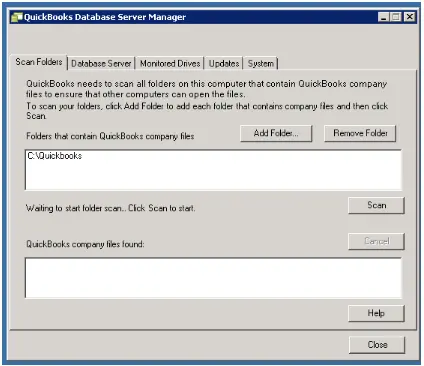
Task: Click the QuickBooks title bar app icon
Action: click(x=16, y=17)
